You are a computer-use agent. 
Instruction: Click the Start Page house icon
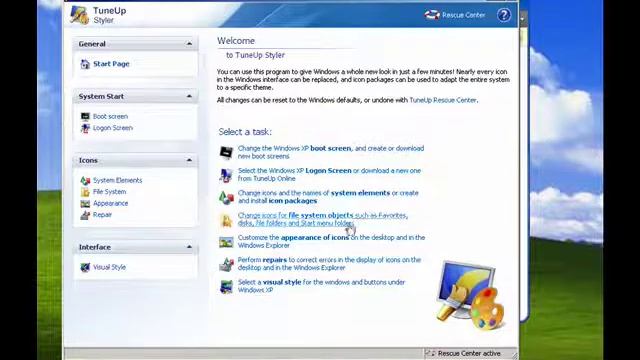coord(85,64)
